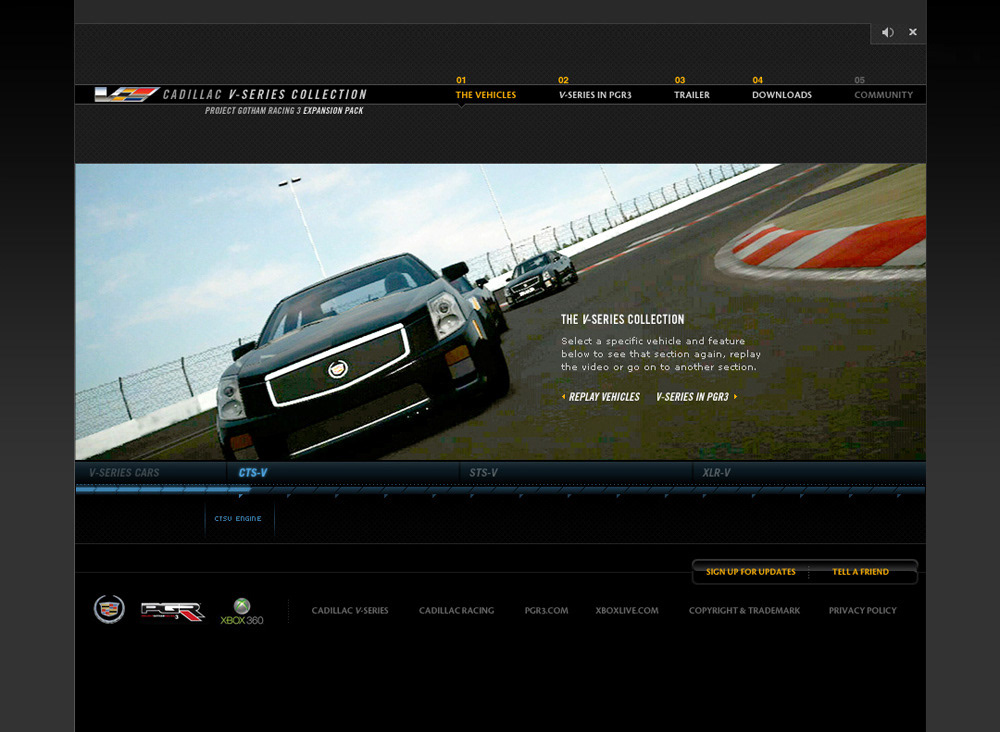The height and width of the screenshot is (732, 1000).
Task: Visit the XboxLive.com footer link
Action: 627,610
